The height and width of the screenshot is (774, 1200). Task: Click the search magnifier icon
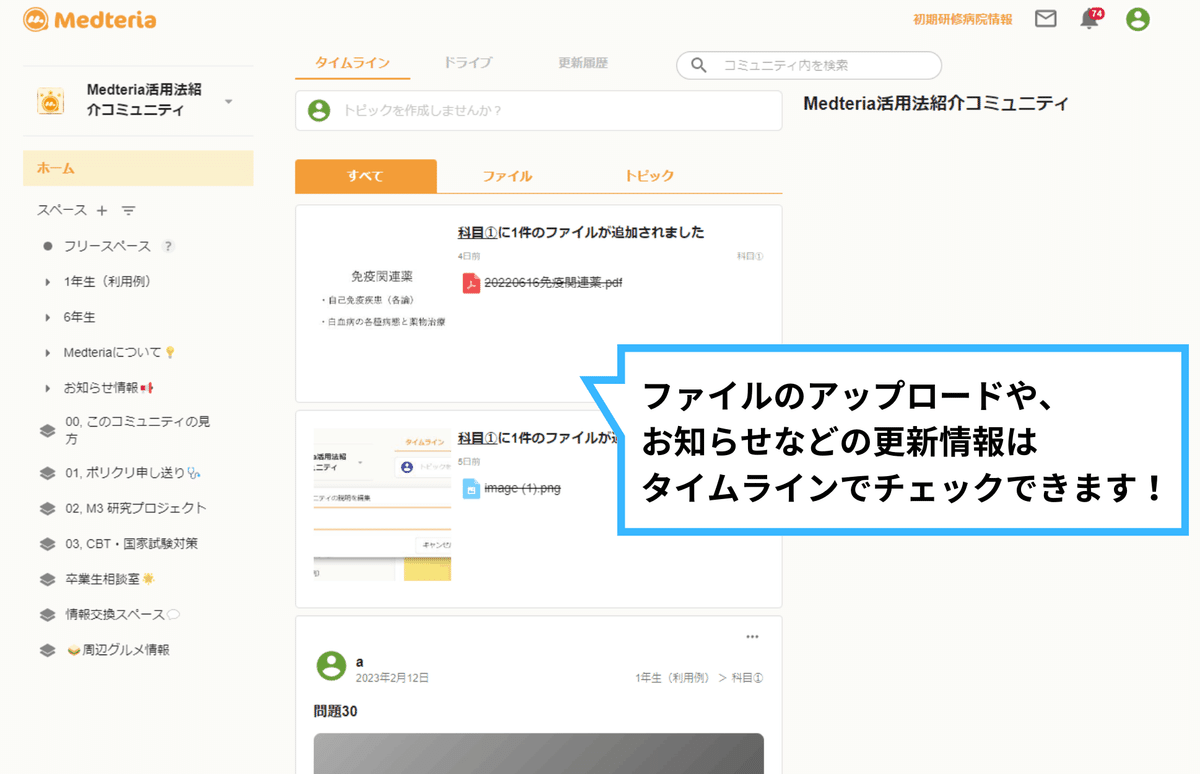699,65
